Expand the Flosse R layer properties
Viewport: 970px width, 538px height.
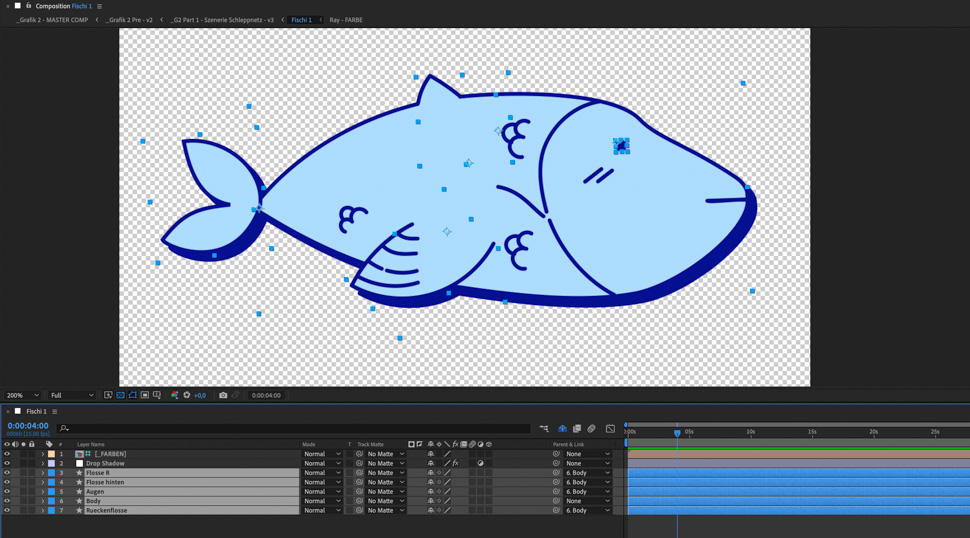click(x=43, y=473)
